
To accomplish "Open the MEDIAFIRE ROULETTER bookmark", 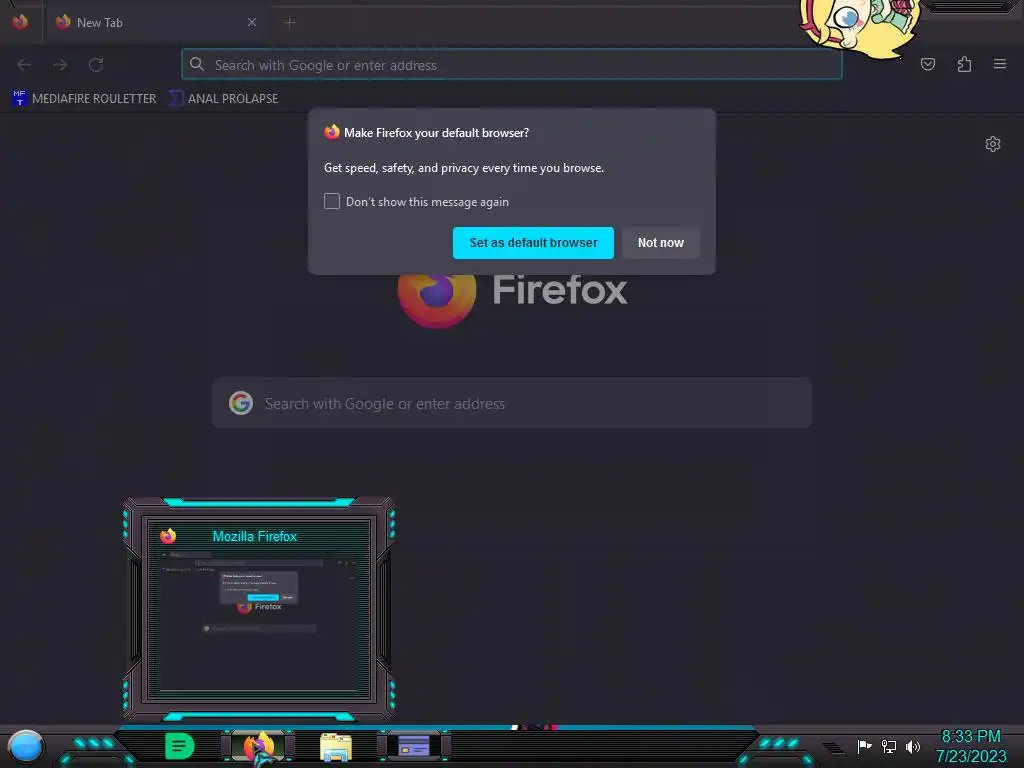I will (84, 99).
